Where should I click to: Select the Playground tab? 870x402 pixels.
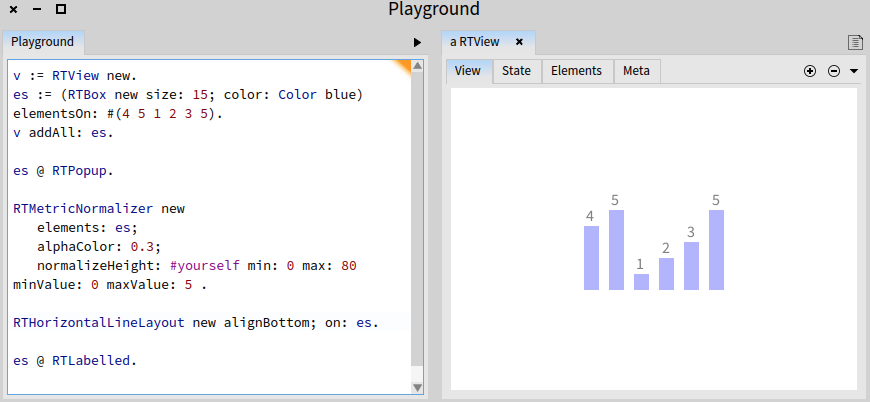click(42, 42)
